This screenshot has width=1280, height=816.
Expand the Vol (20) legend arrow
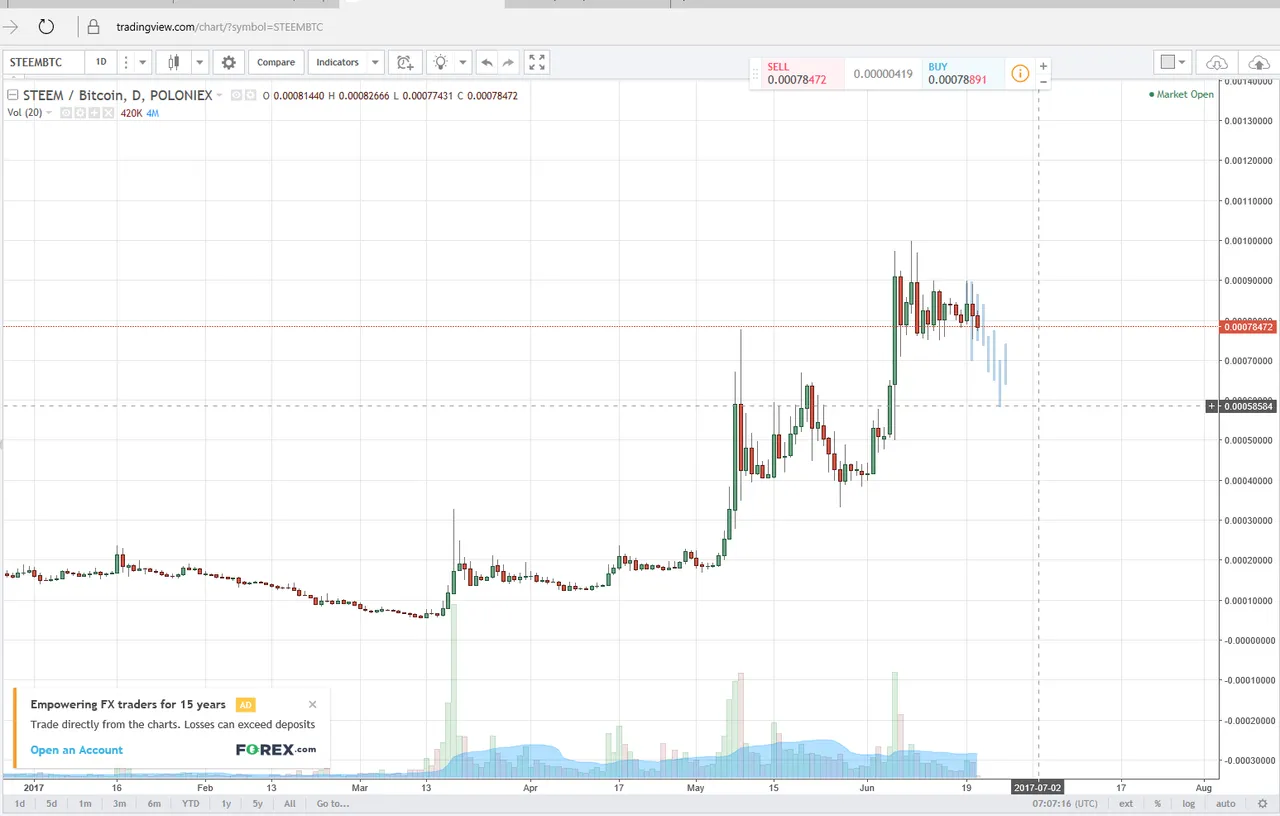49,113
